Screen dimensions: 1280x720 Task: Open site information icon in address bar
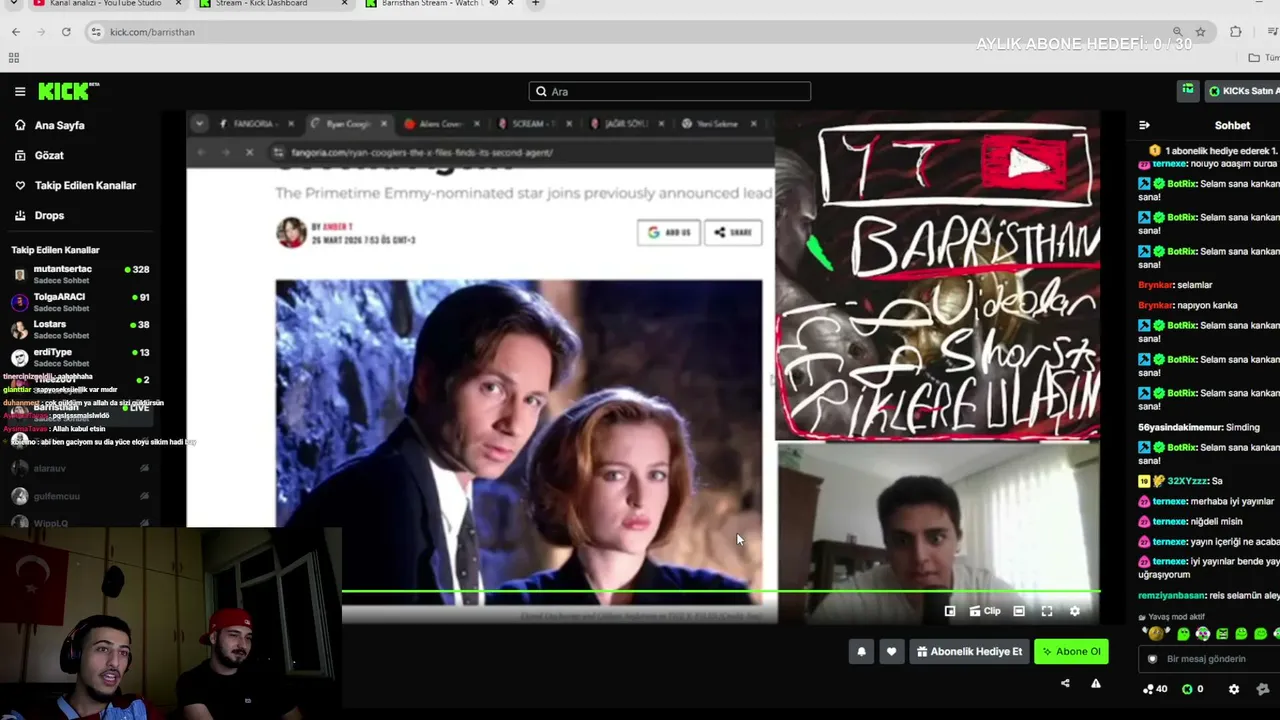[96, 32]
